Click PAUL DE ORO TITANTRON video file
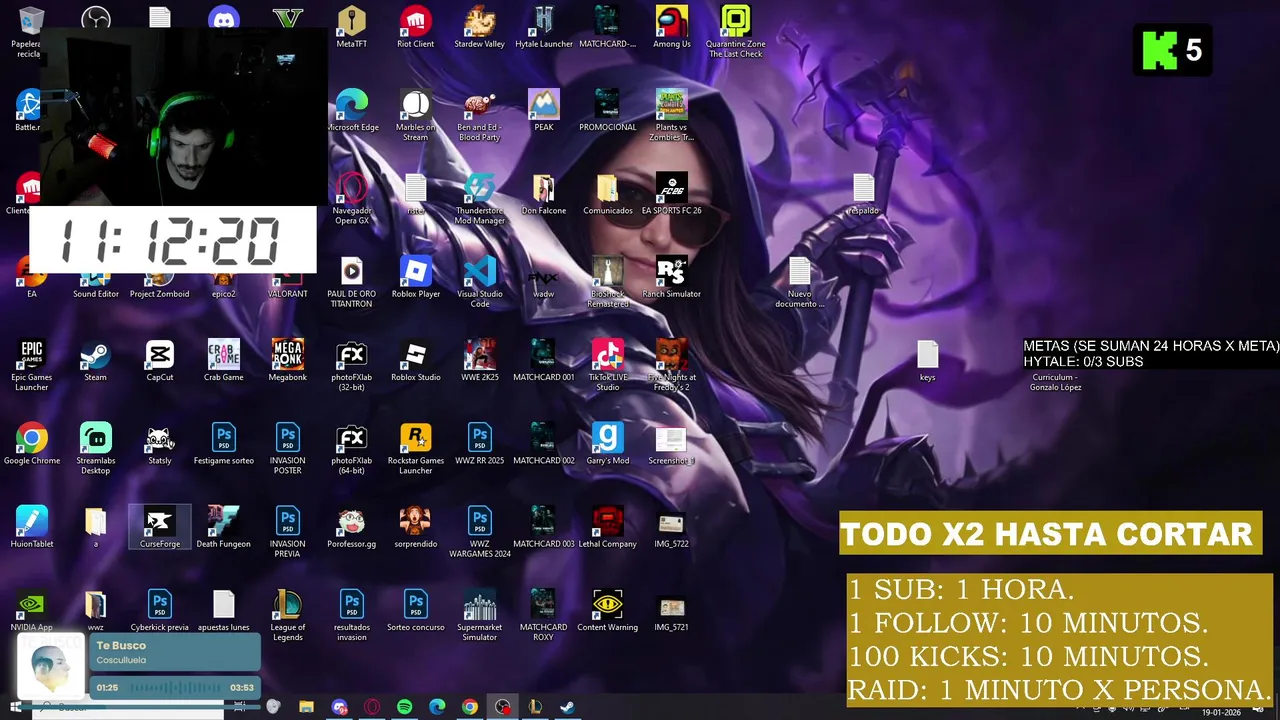The height and width of the screenshot is (720, 1280). [351, 282]
